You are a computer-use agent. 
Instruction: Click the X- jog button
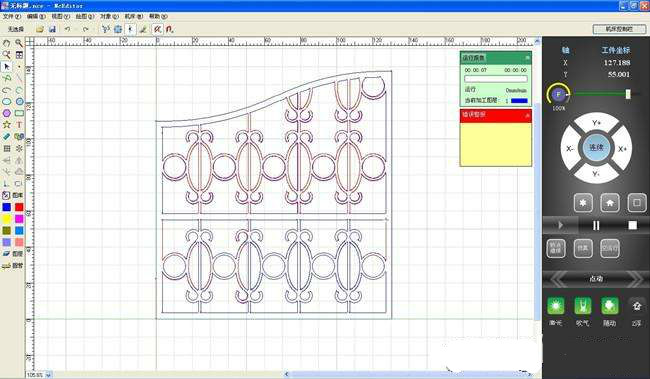(570, 148)
